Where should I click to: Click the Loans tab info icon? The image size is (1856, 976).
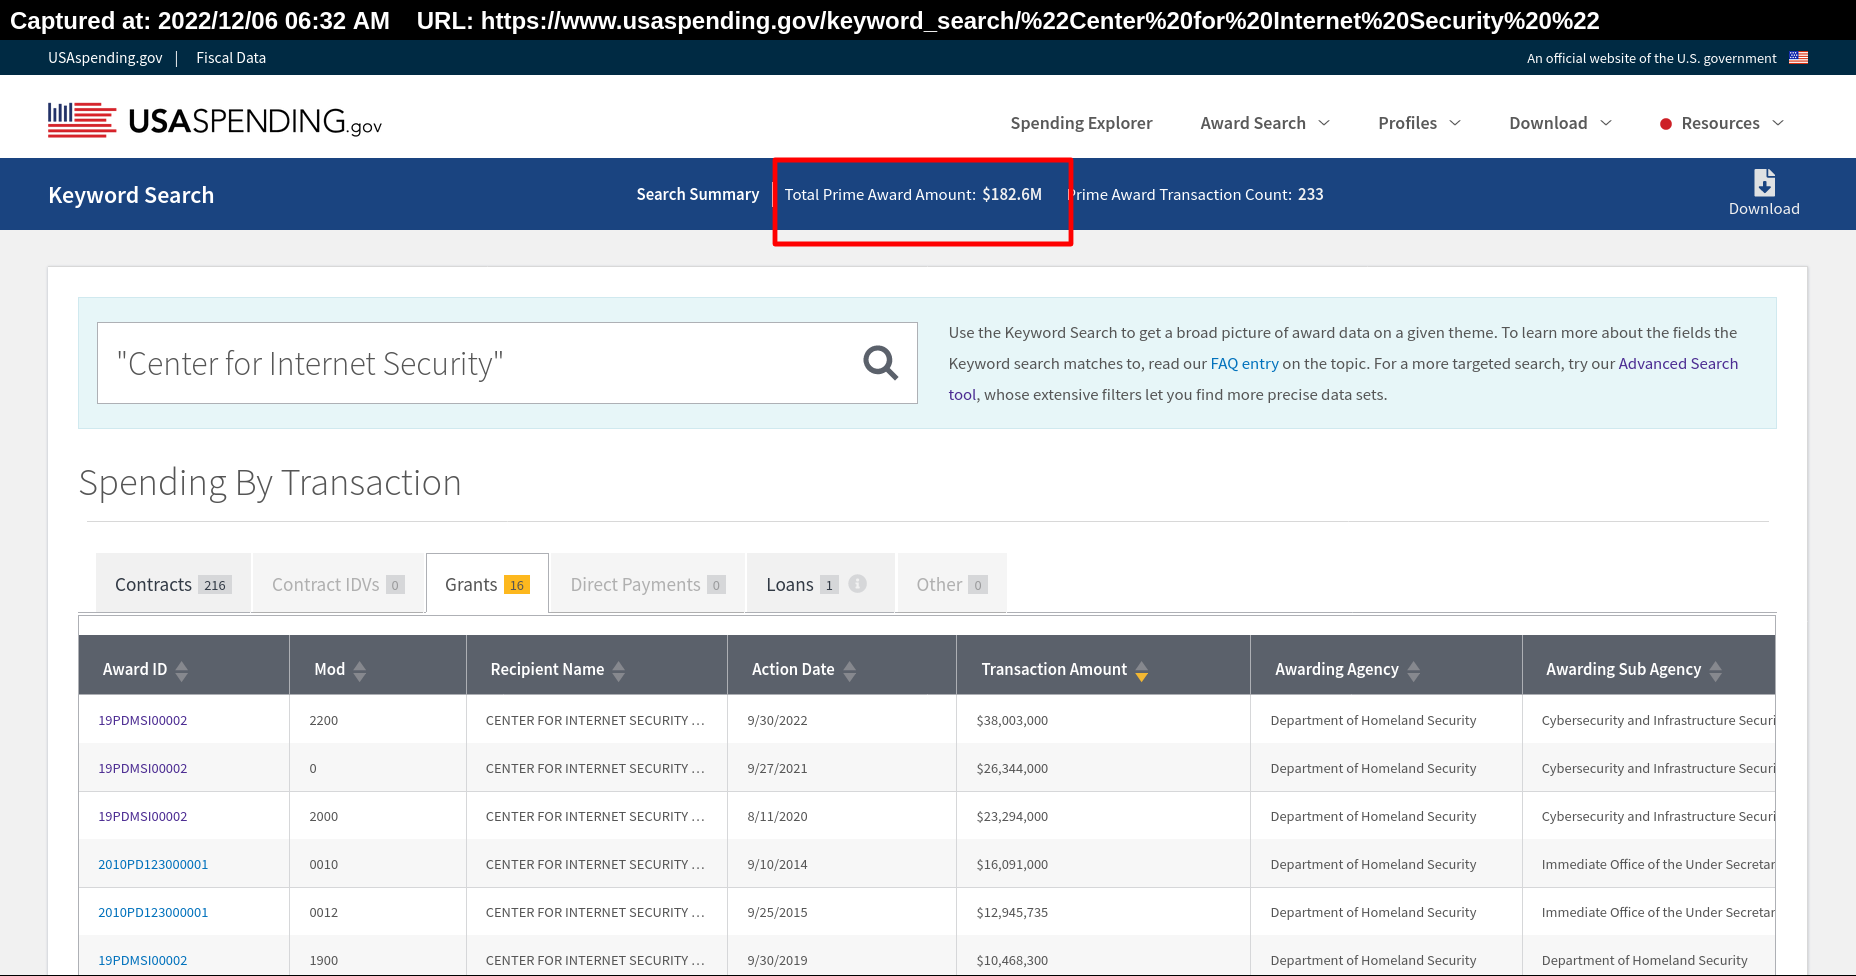tap(857, 584)
